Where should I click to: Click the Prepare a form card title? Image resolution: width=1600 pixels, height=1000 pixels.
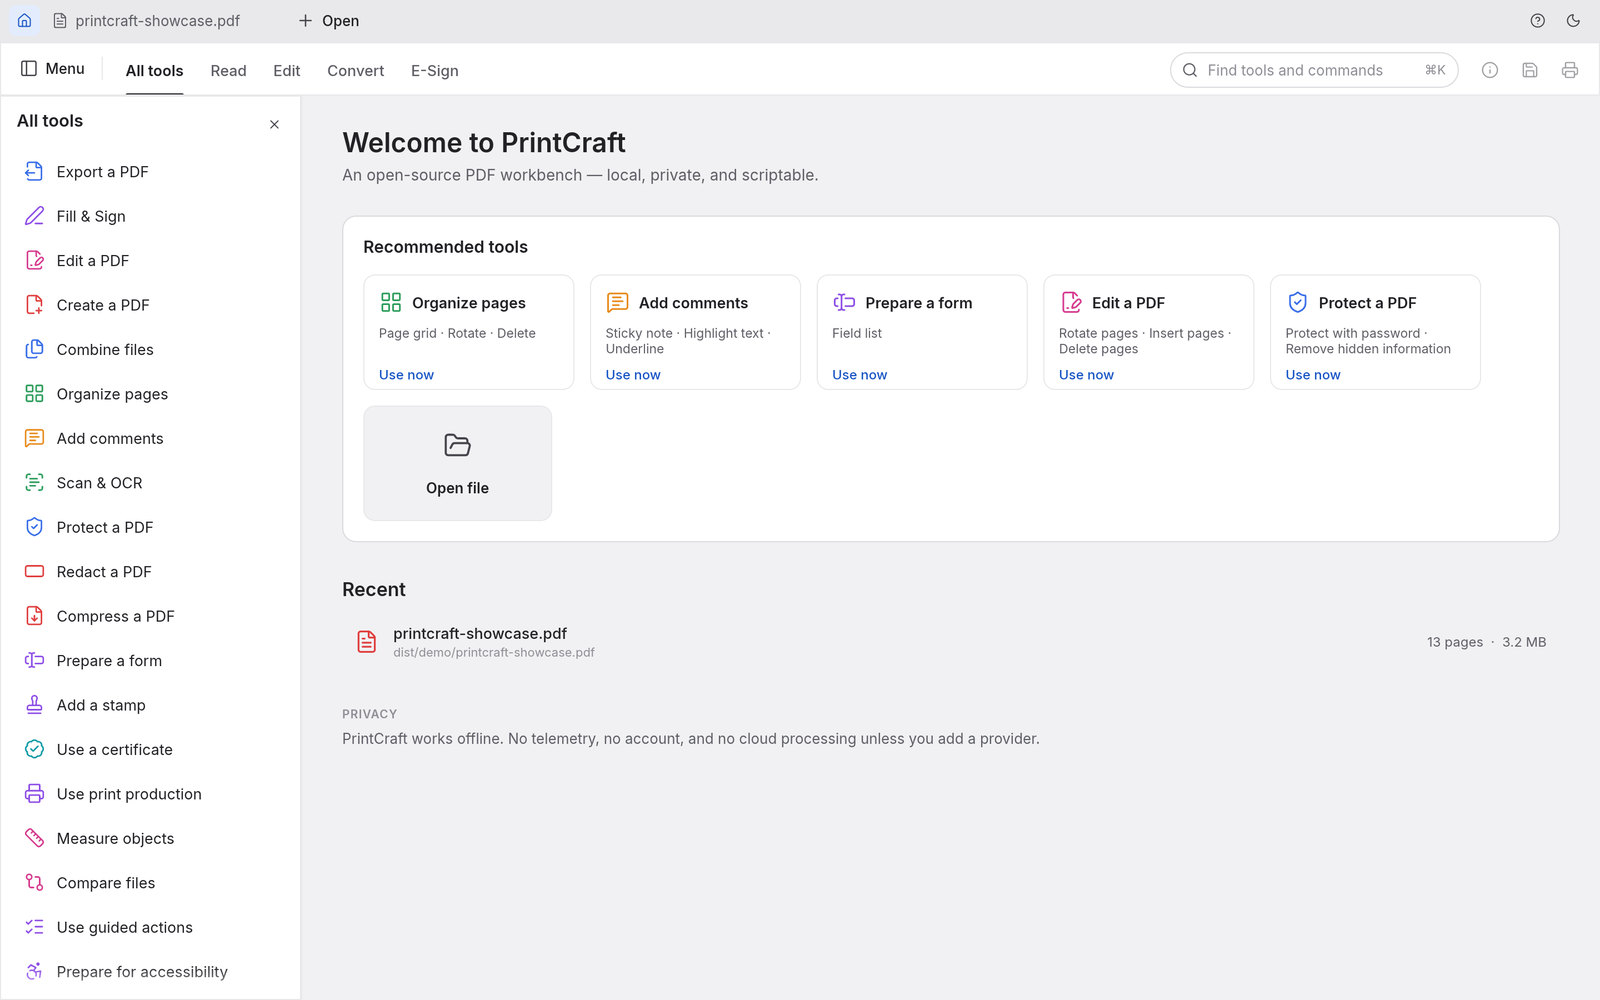point(918,303)
